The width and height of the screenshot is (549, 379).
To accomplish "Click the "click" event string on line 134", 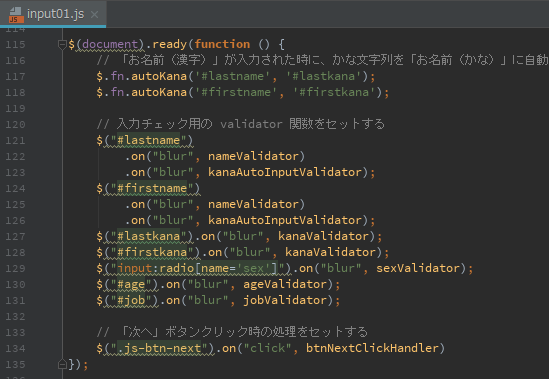I will pyautogui.click(x=267, y=348).
